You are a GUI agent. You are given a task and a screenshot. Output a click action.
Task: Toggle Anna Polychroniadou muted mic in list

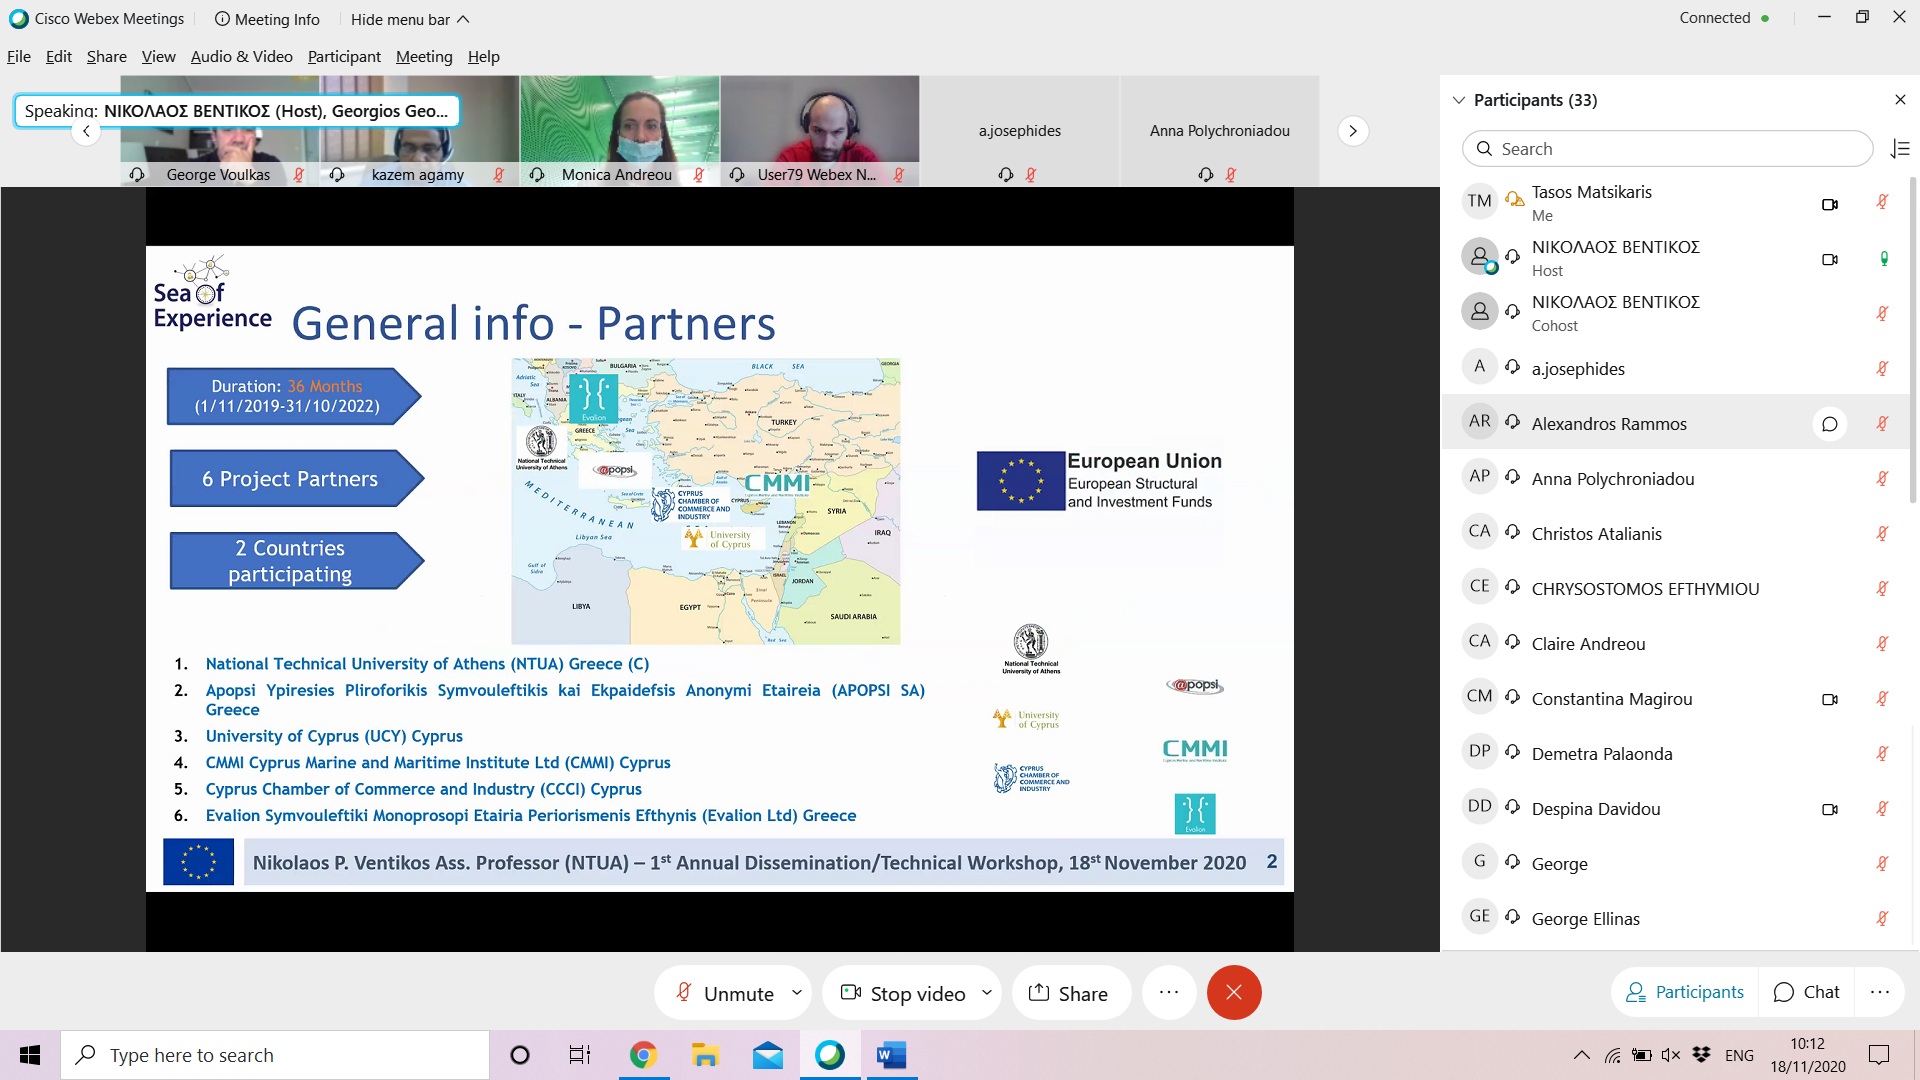pos(1882,478)
